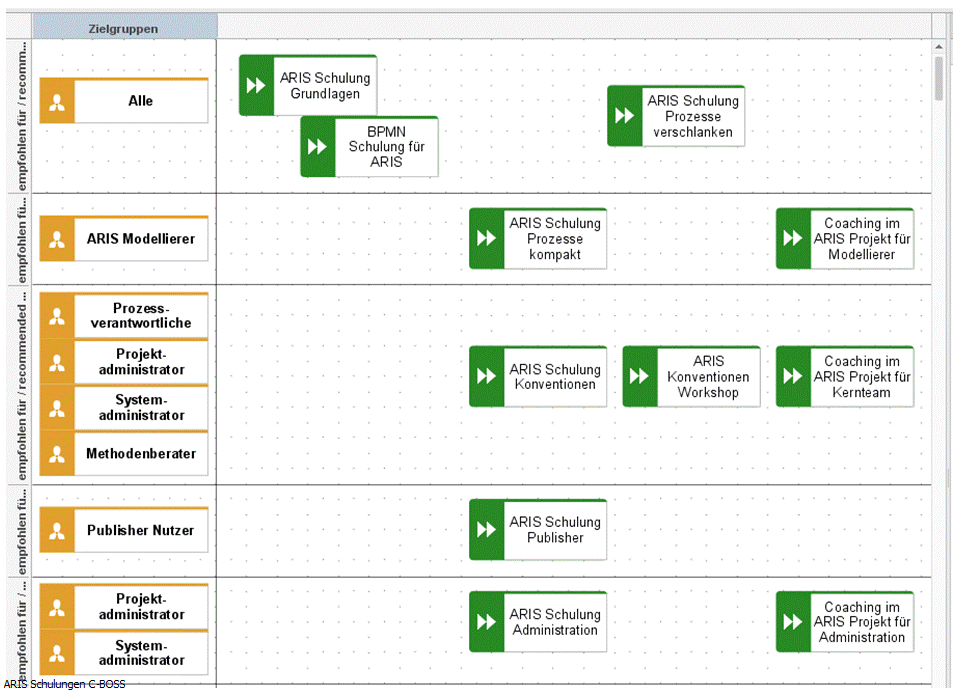Select 'Coaching im ARIS Projekt für Modellierer' text
960x694 pixels.
click(862, 239)
